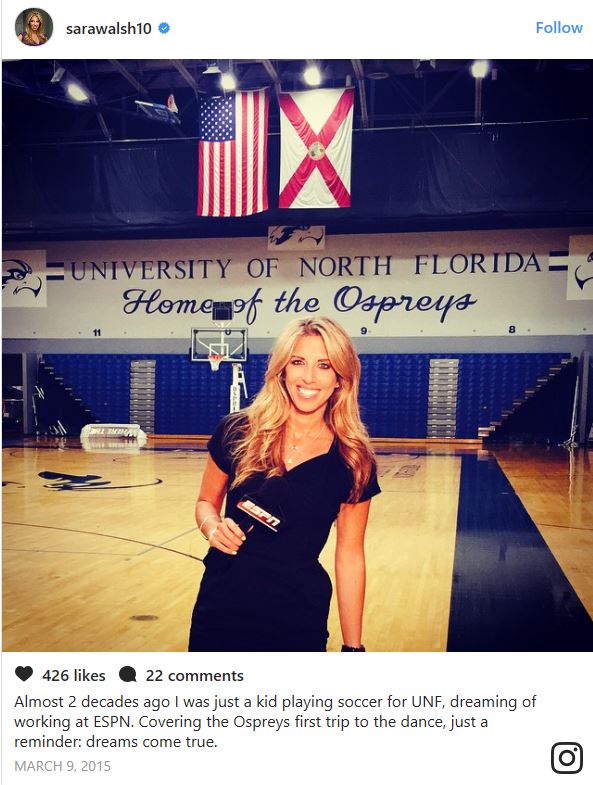
Task: Open the sarawalsh10 profile avatar
Action: (x=34, y=28)
